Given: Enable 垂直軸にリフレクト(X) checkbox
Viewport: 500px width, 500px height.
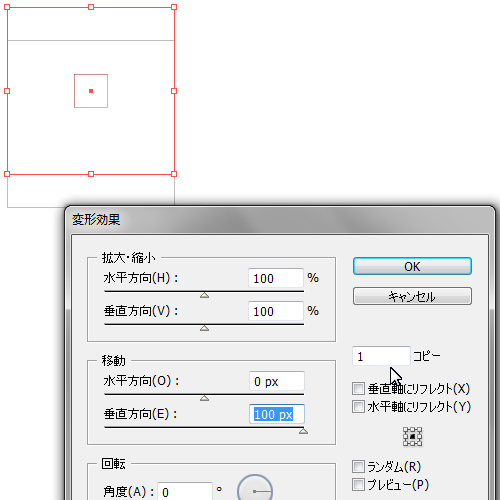Looking at the screenshot, I should click(x=358, y=388).
